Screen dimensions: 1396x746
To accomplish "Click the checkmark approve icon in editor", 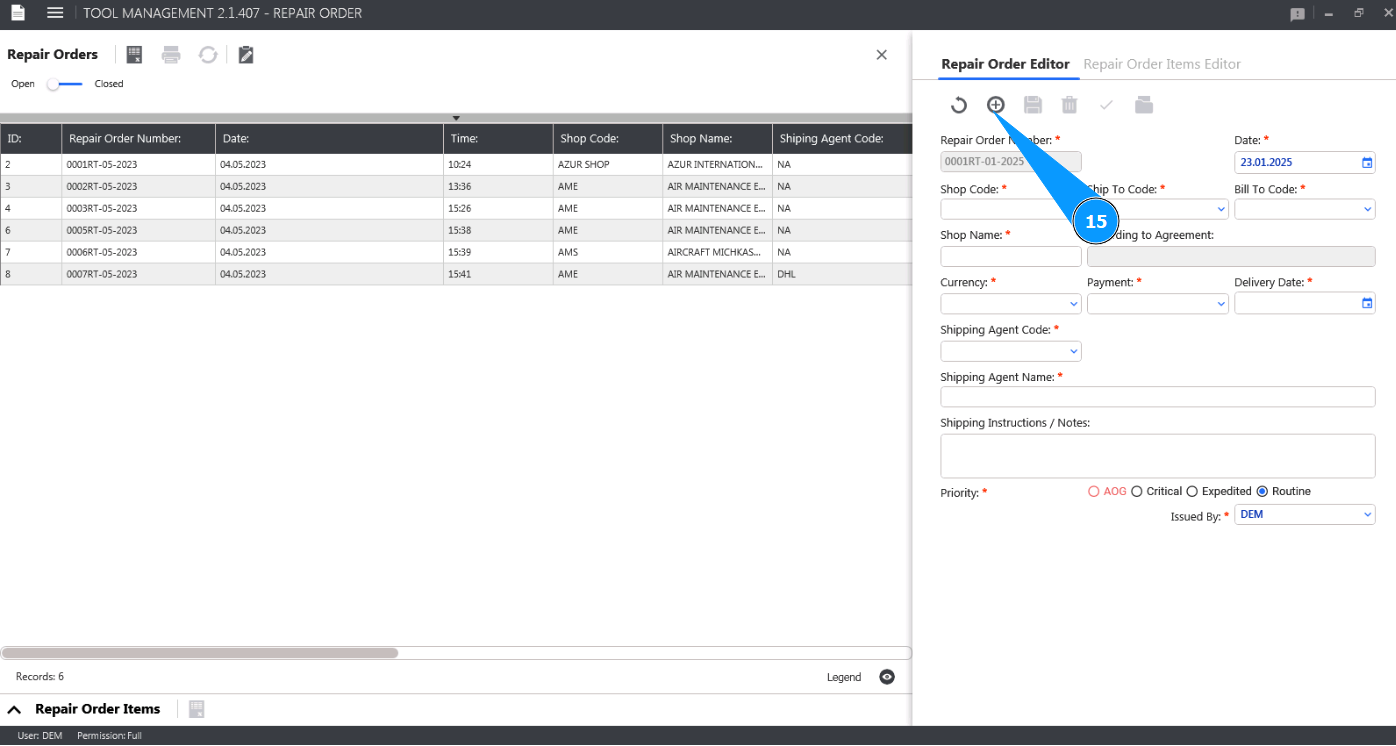I will (x=1106, y=105).
